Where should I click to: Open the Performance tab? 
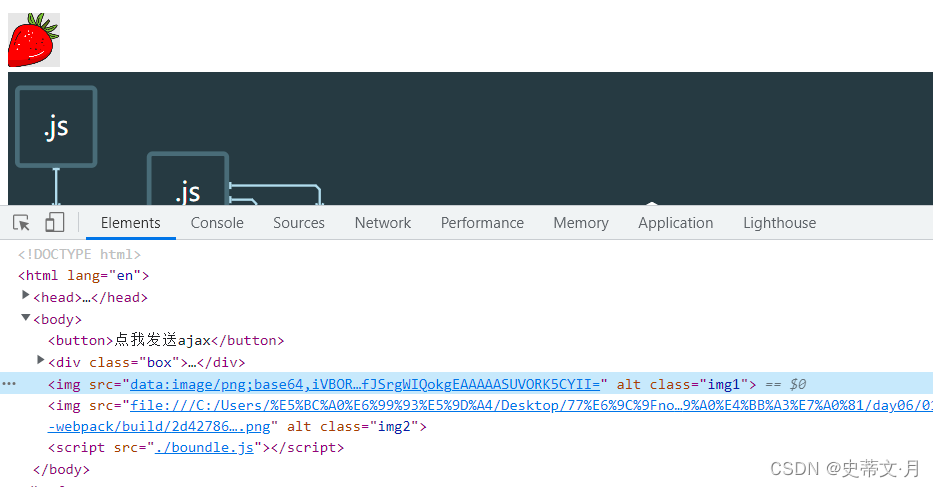[x=482, y=223]
